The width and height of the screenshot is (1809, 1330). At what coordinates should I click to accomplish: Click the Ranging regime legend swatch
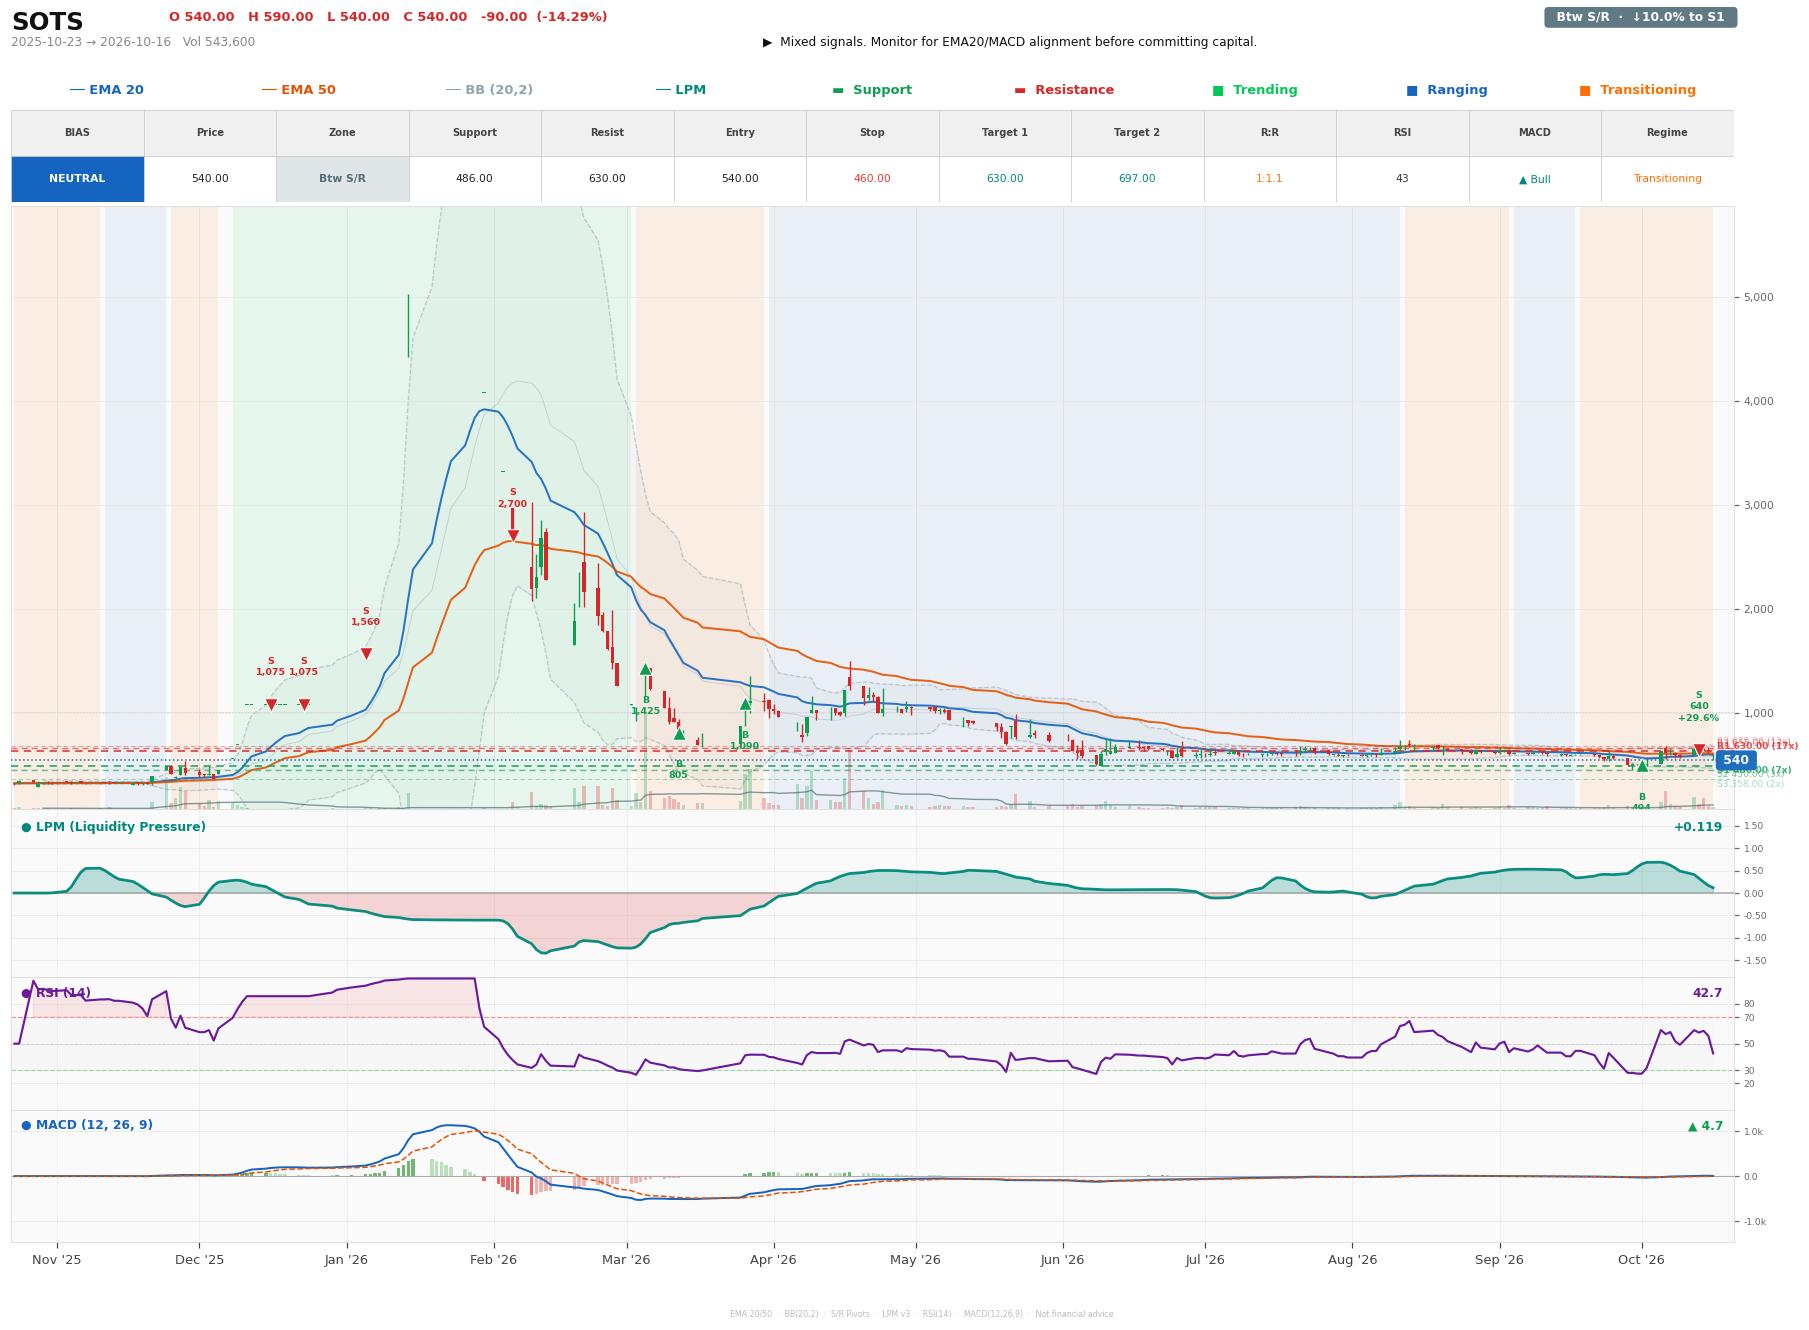point(1411,90)
